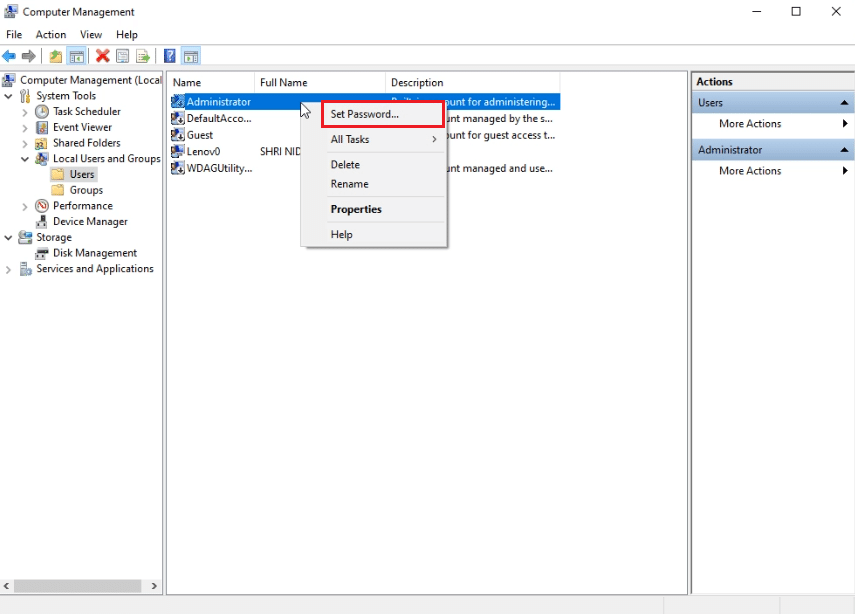Expand the Task Scheduler node
The height and width of the screenshot is (614, 855).
[x=25, y=112]
